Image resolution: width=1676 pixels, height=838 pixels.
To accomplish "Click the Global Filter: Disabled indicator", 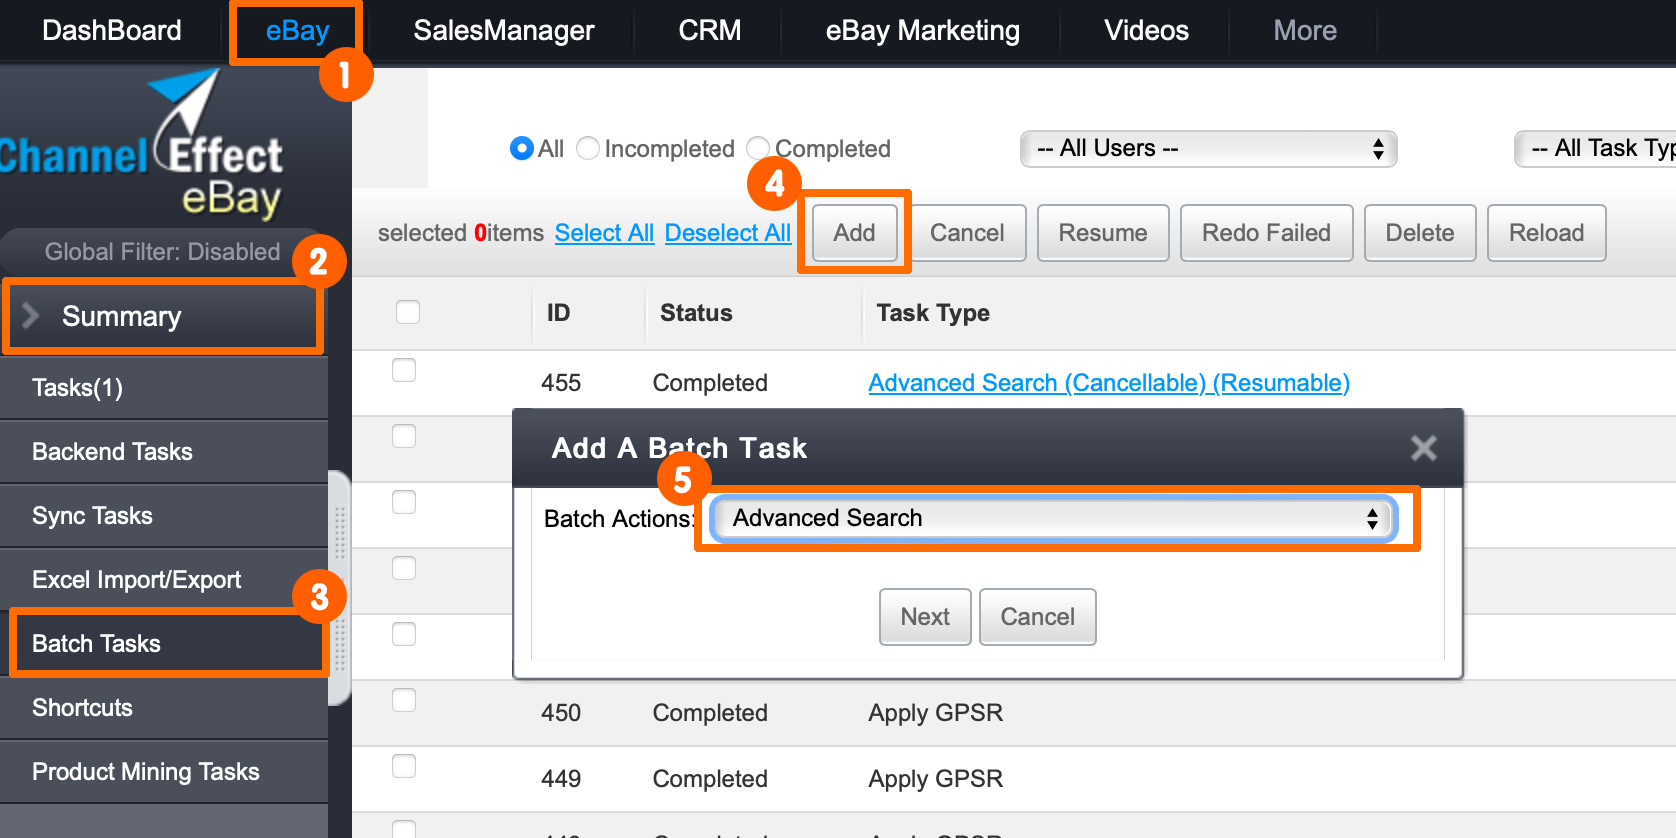I will click(x=162, y=251).
